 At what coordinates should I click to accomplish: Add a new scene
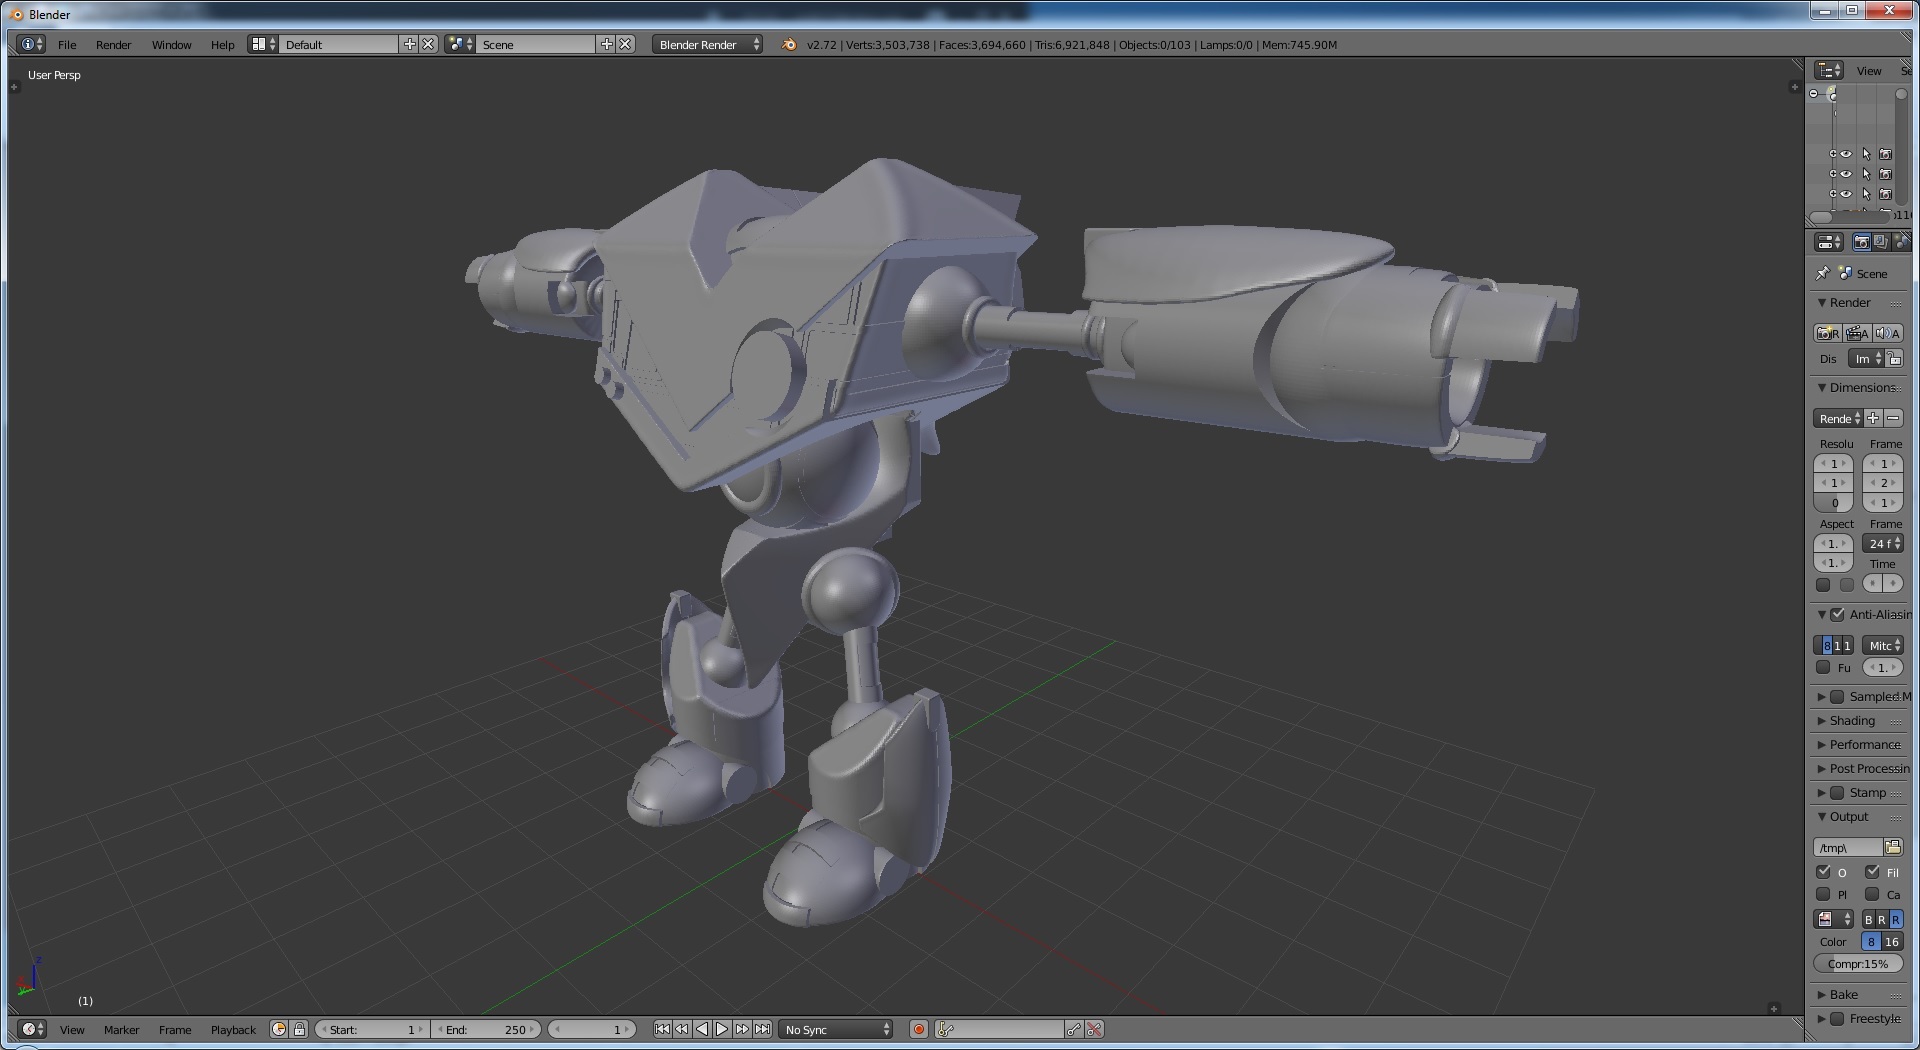(606, 44)
